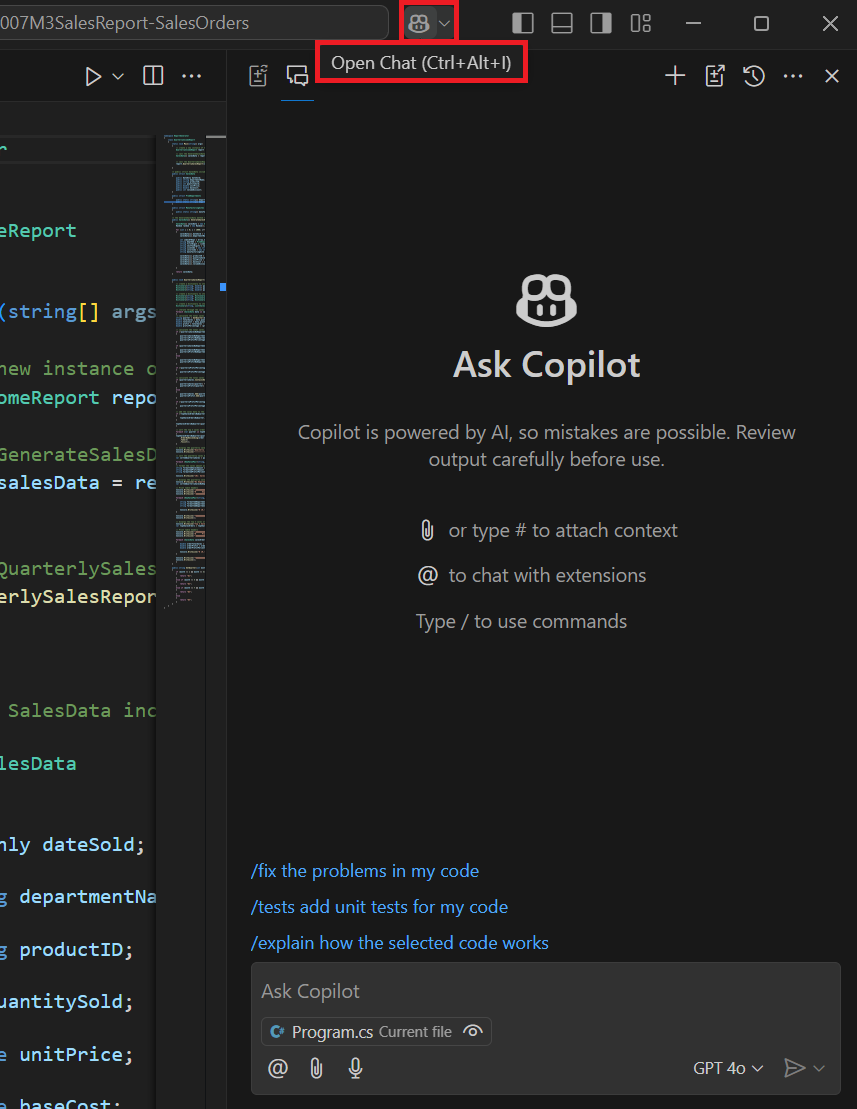Click the /fix the problems in my code link
The height and width of the screenshot is (1109, 857).
(x=365, y=871)
